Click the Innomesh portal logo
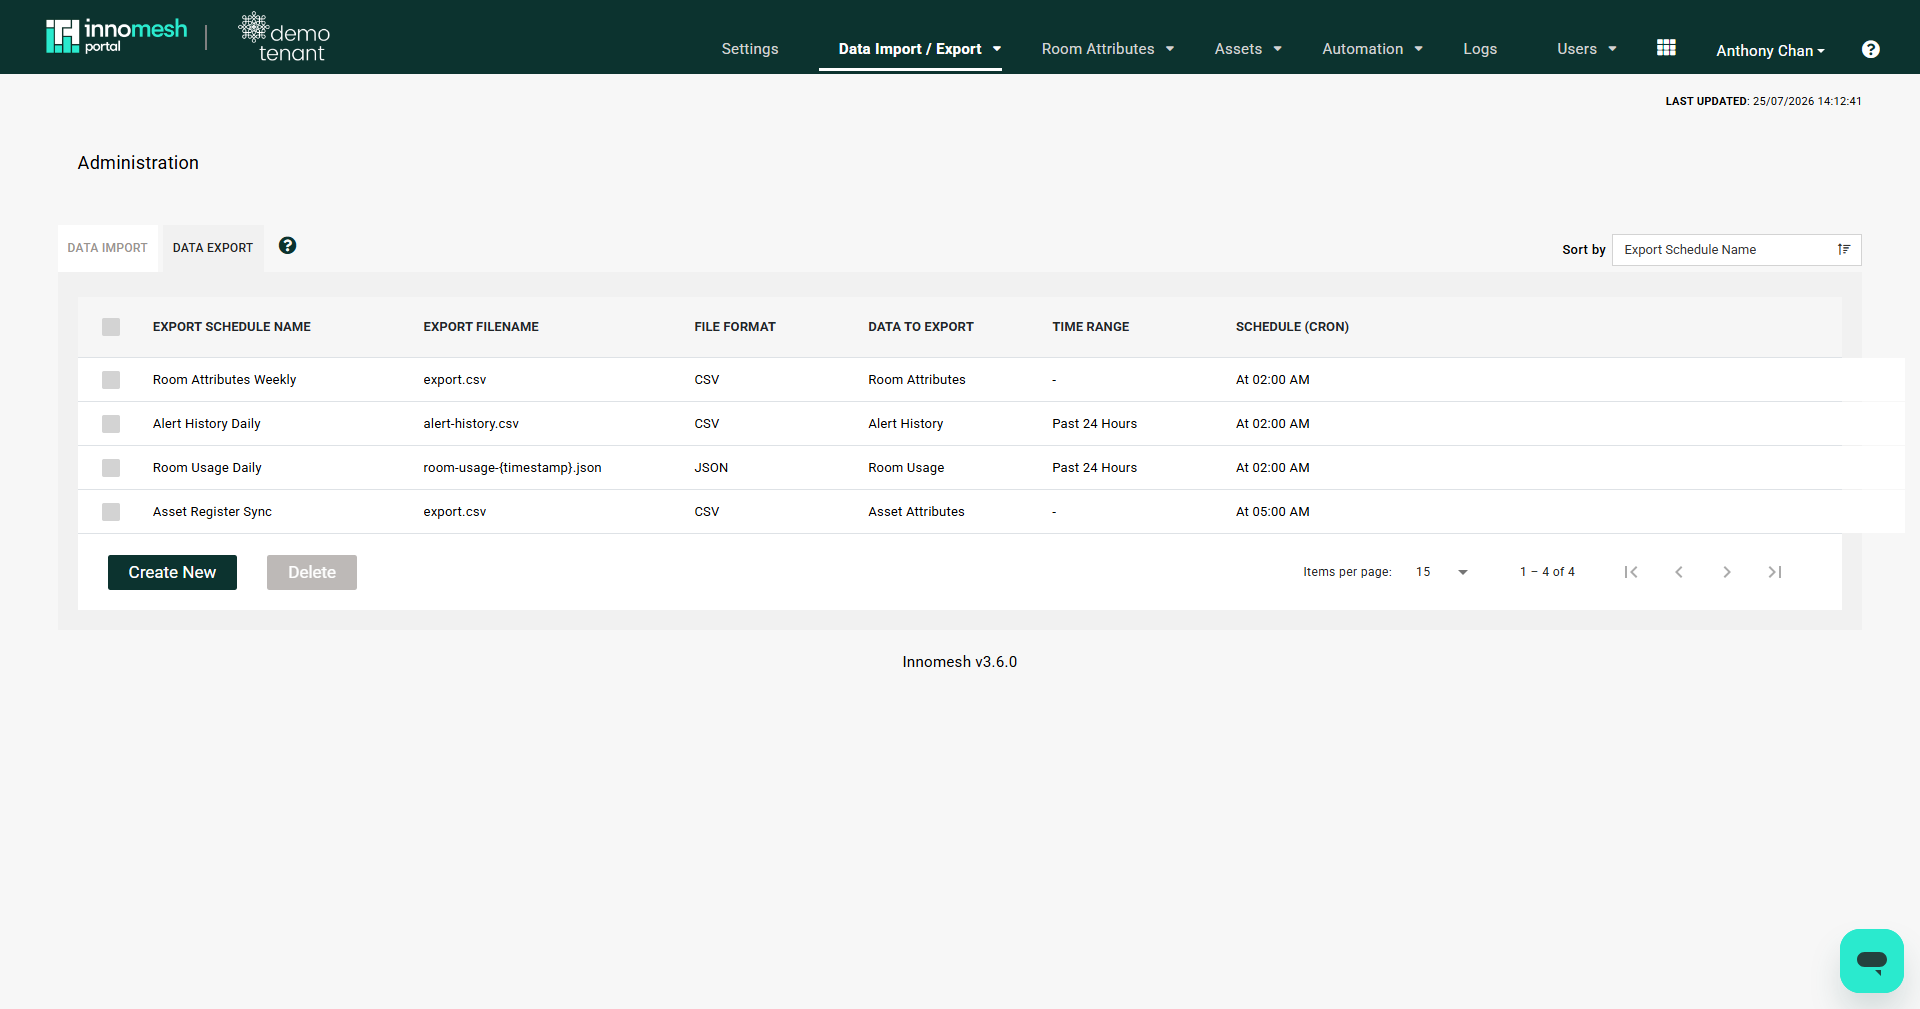1920x1009 pixels. coord(116,36)
